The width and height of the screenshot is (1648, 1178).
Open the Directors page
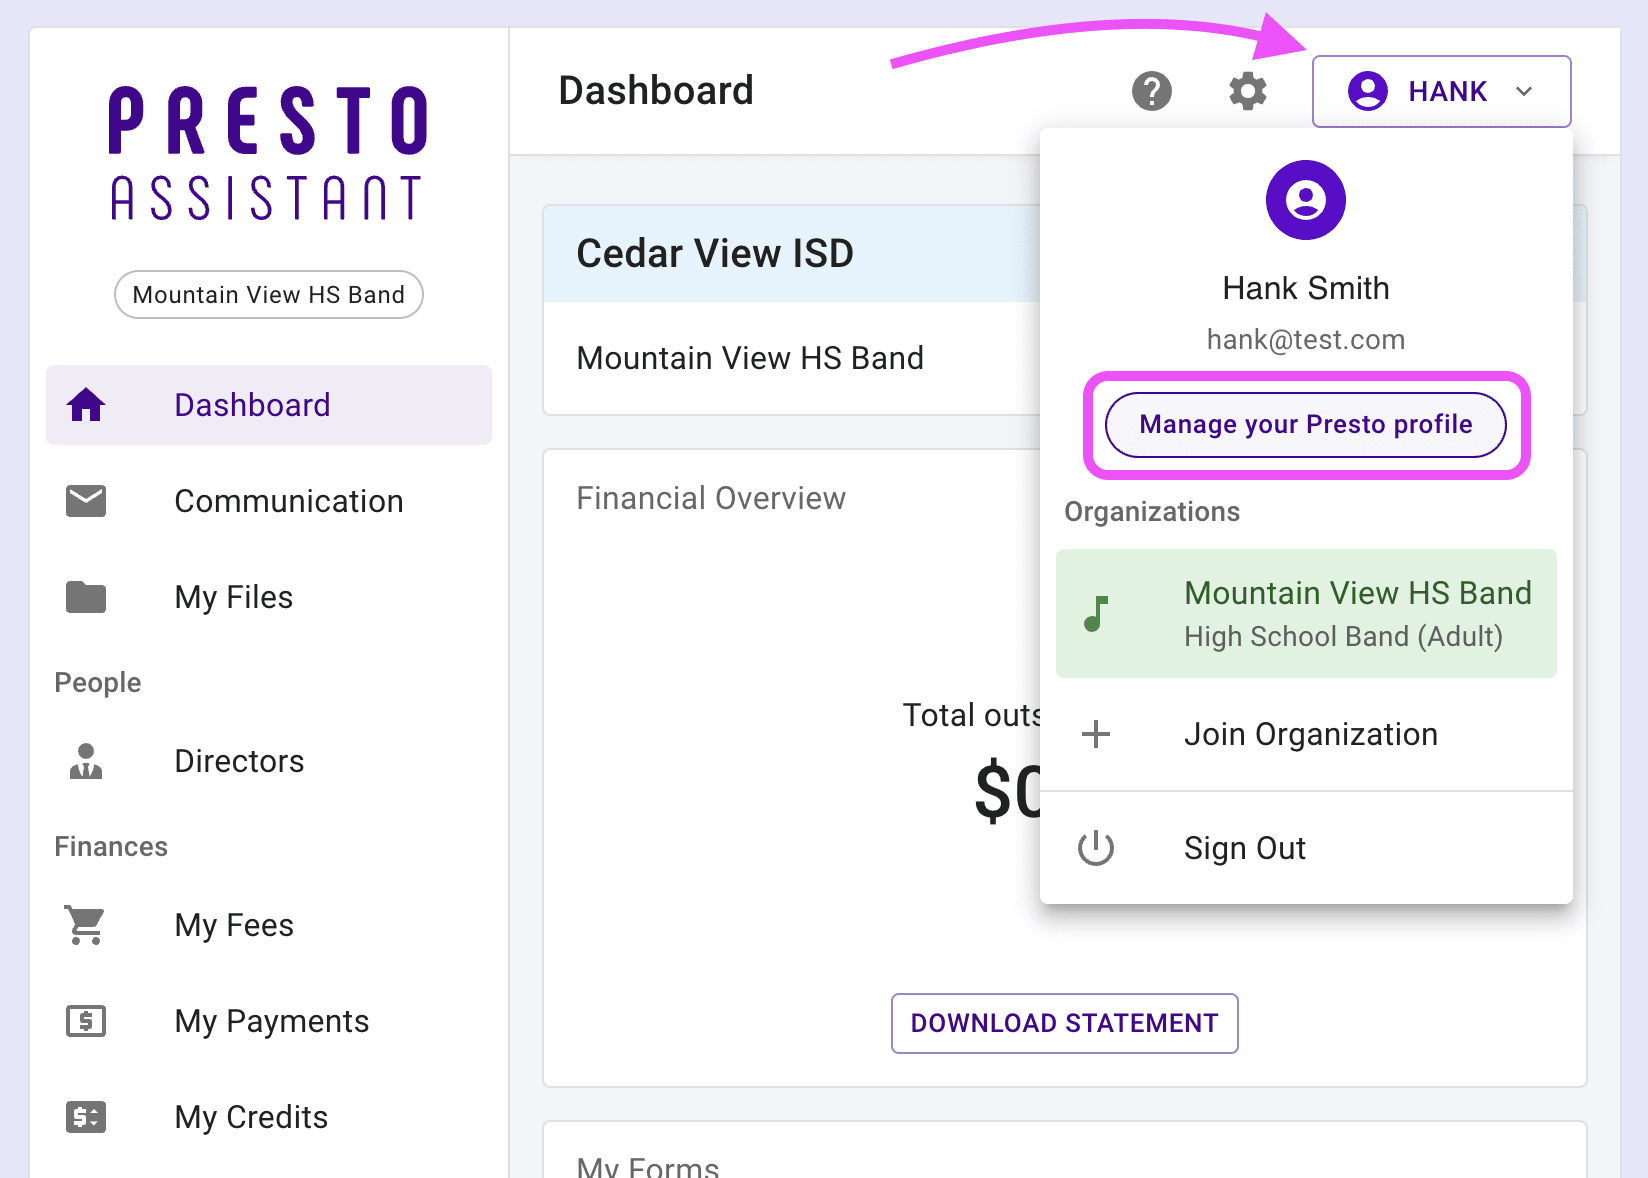269,761
